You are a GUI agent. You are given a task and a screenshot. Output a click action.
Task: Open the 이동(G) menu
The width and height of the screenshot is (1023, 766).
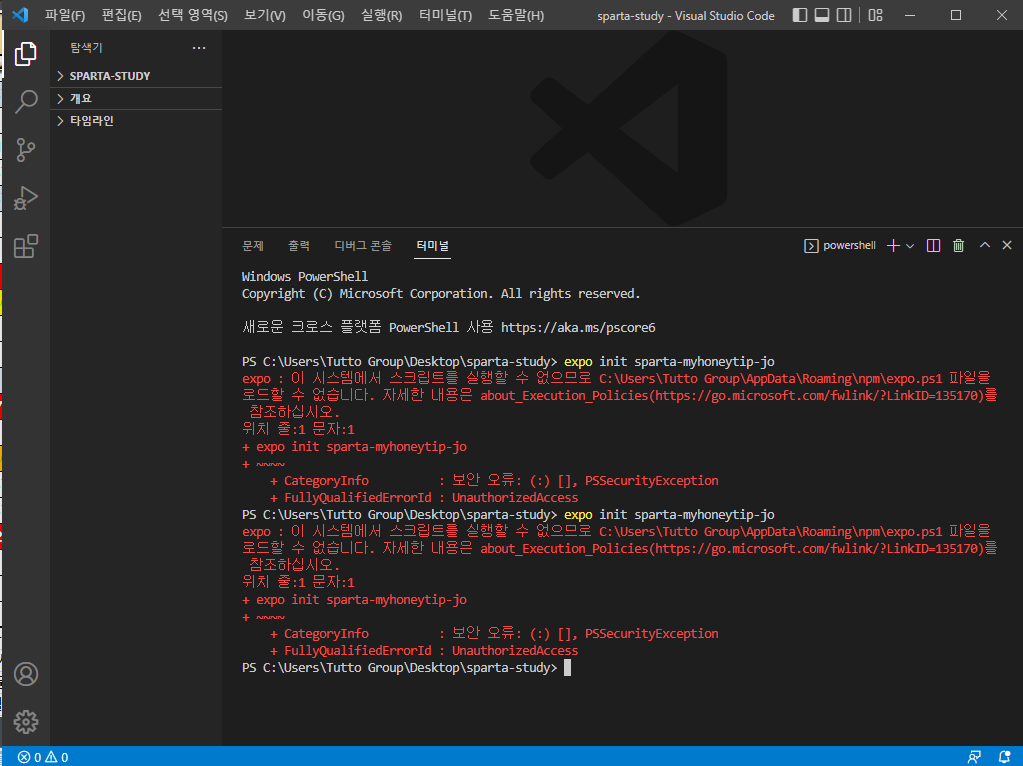pyautogui.click(x=323, y=15)
